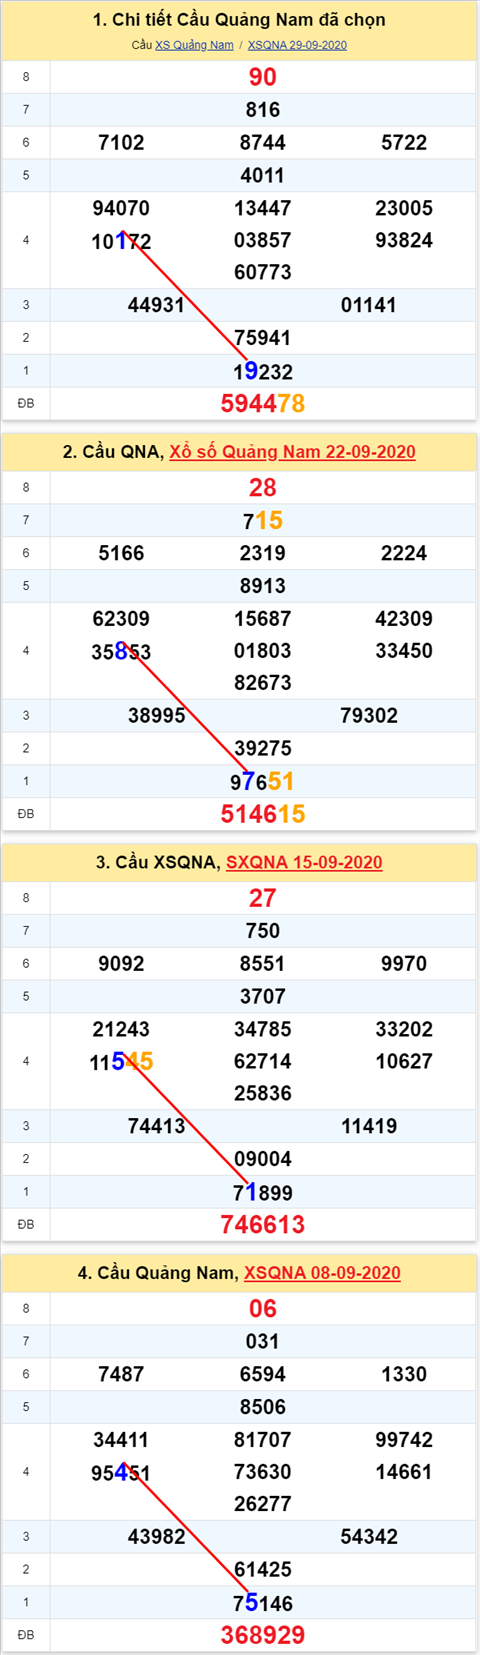Click eighth prize number 28
Viewport: 480px width, 1655px height.
click(263, 488)
